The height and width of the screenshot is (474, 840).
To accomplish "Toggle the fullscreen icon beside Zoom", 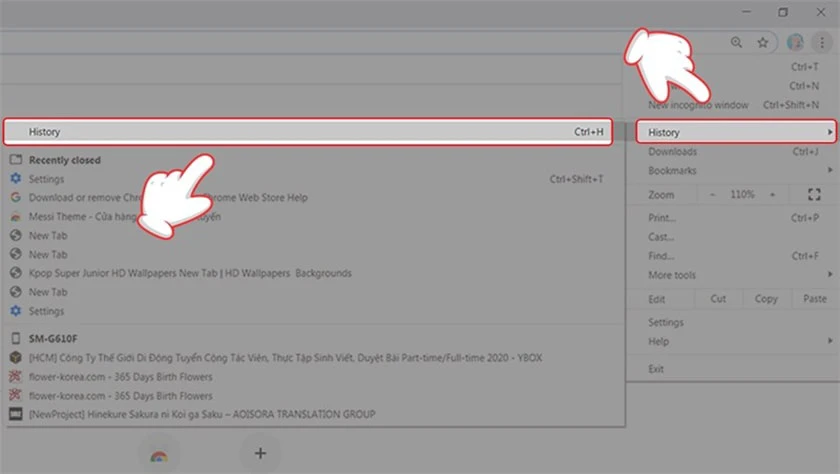I will click(814, 194).
